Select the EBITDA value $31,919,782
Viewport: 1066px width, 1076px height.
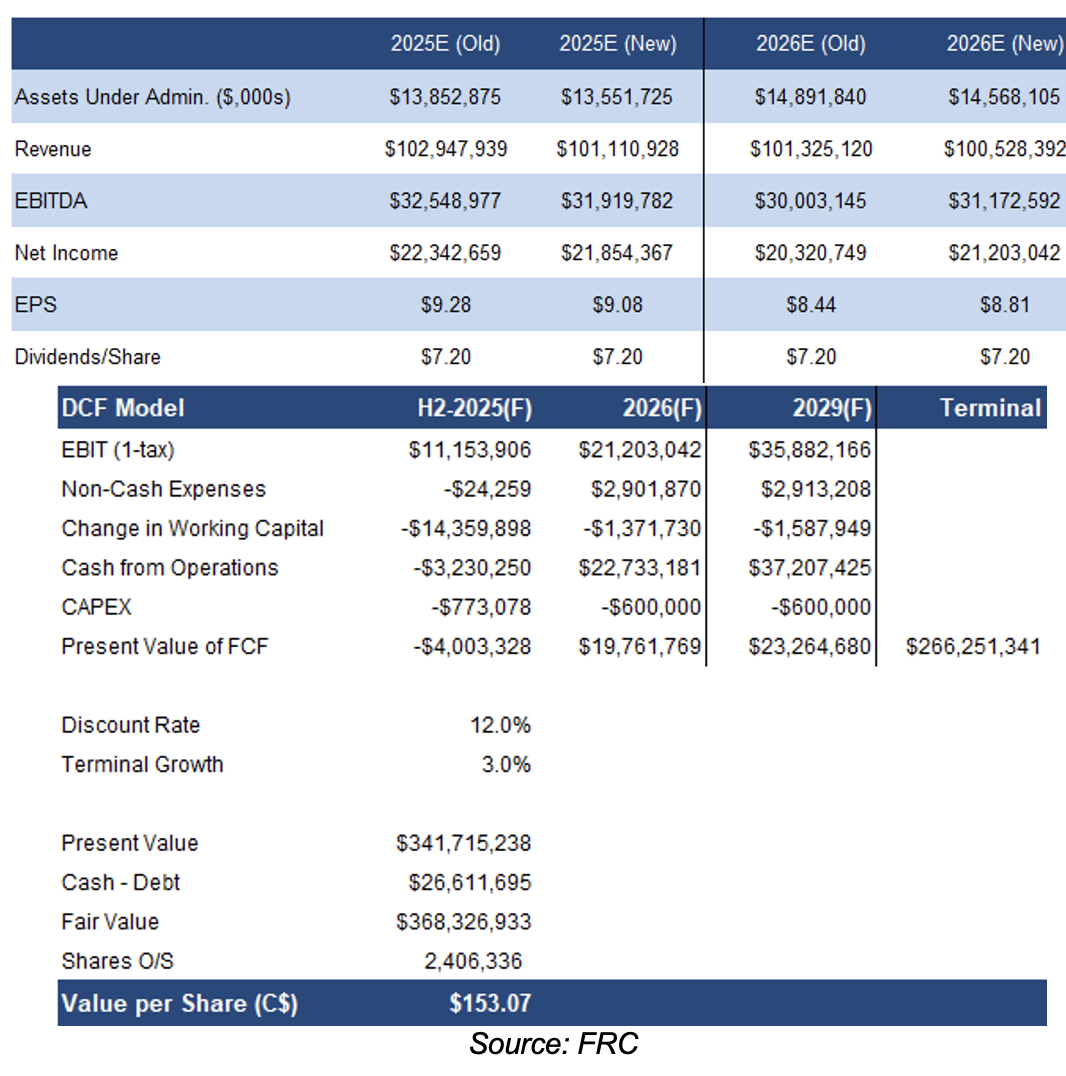pyautogui.click(x=617, y=201)
